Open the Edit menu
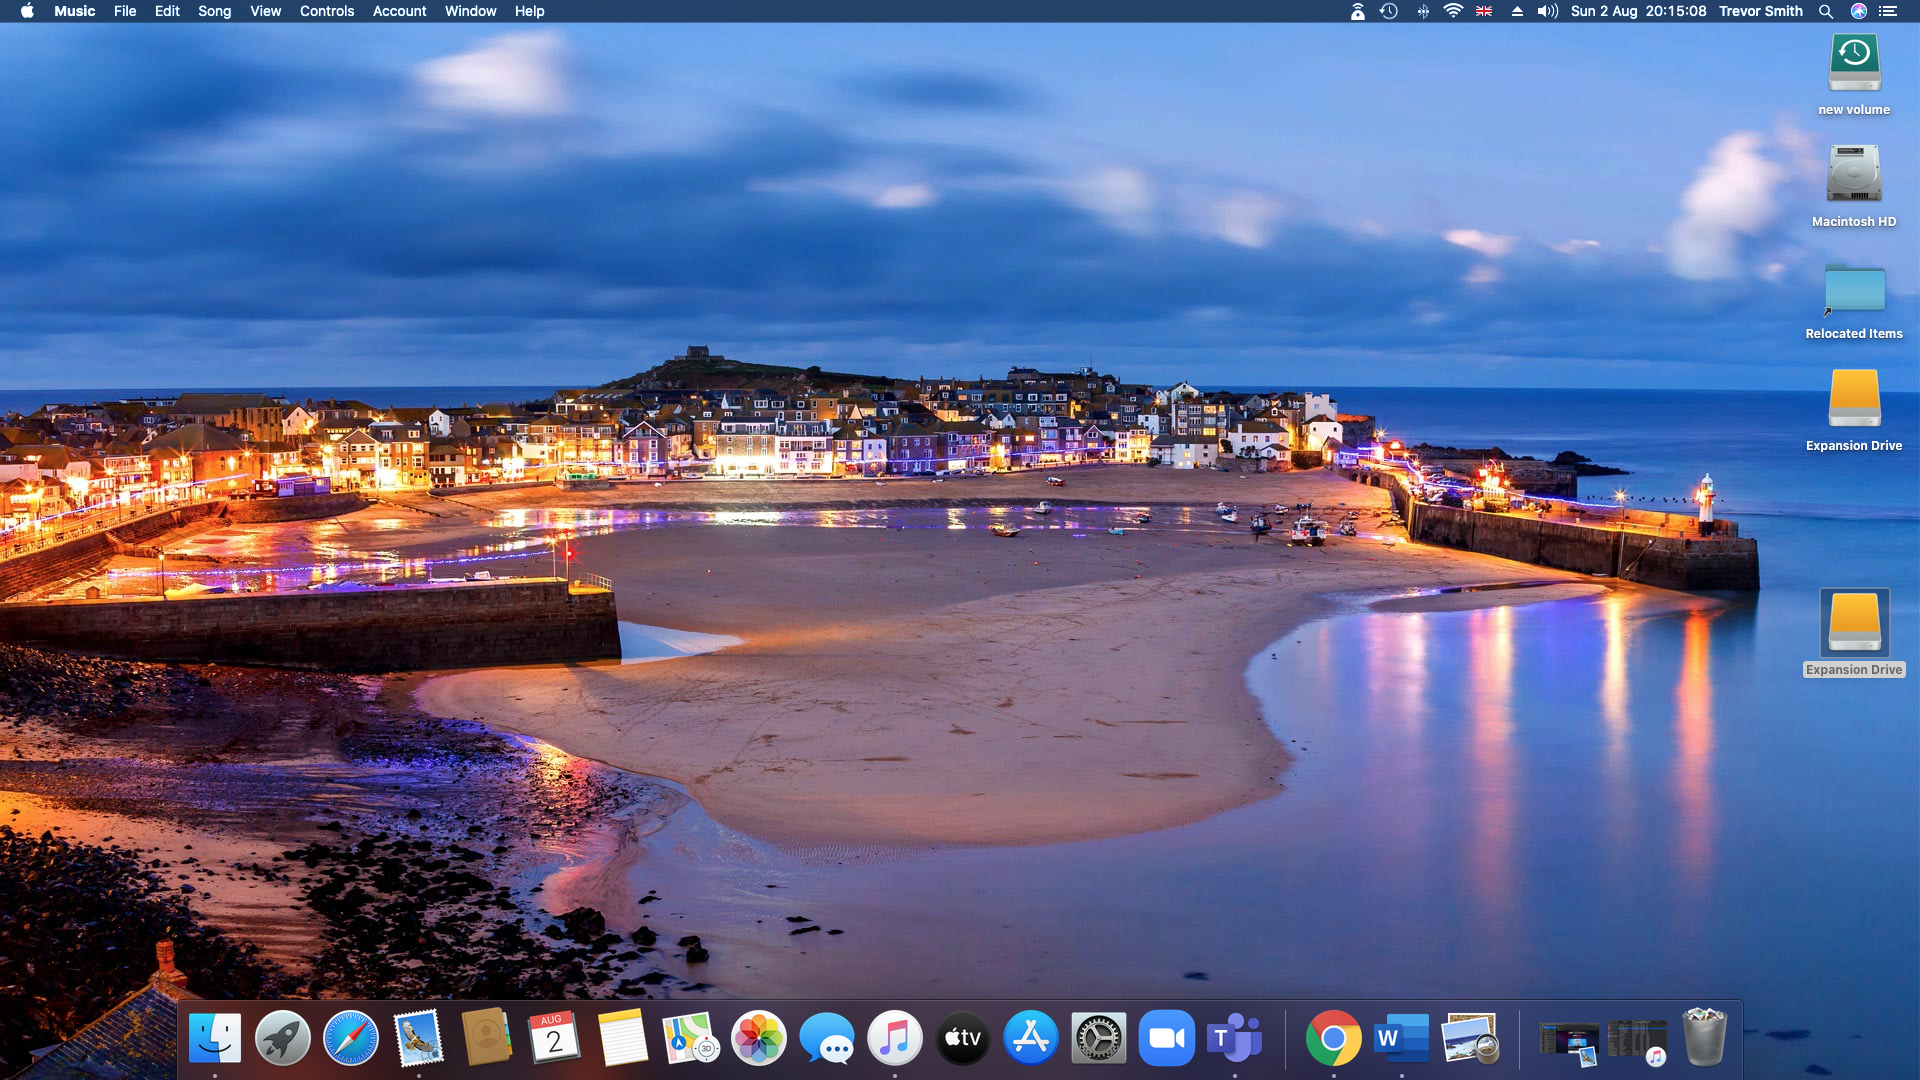The width and height of the screenshot is (1920, 1080). 167,11
